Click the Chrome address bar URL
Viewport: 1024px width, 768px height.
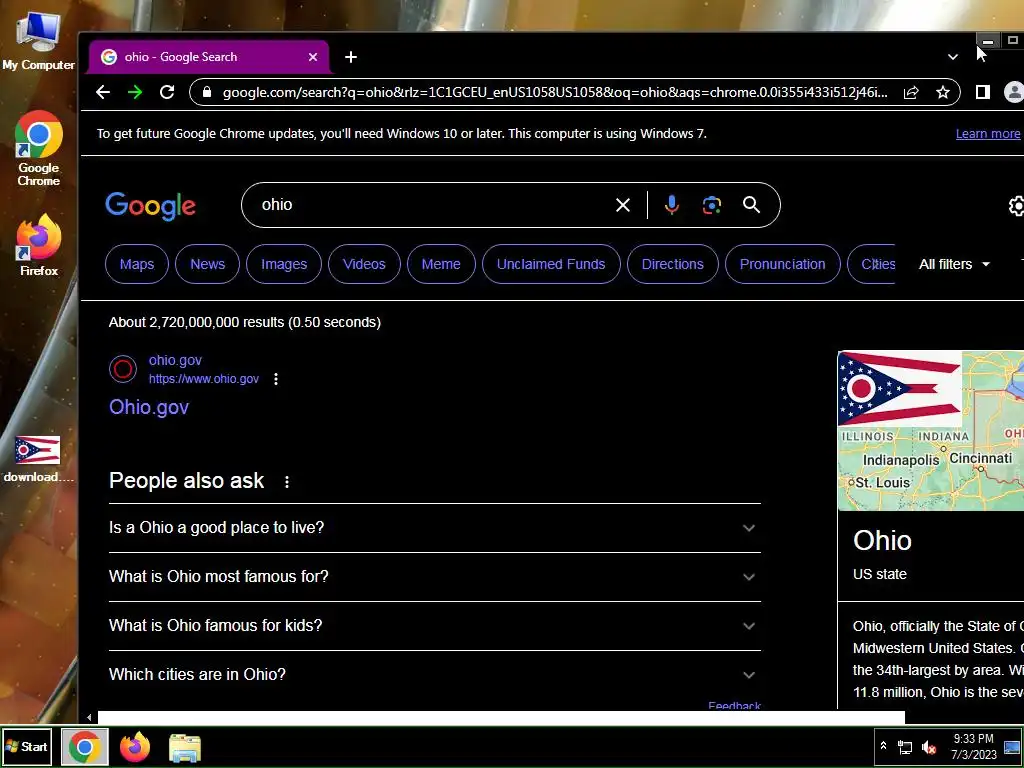click(x=555, y=92)
